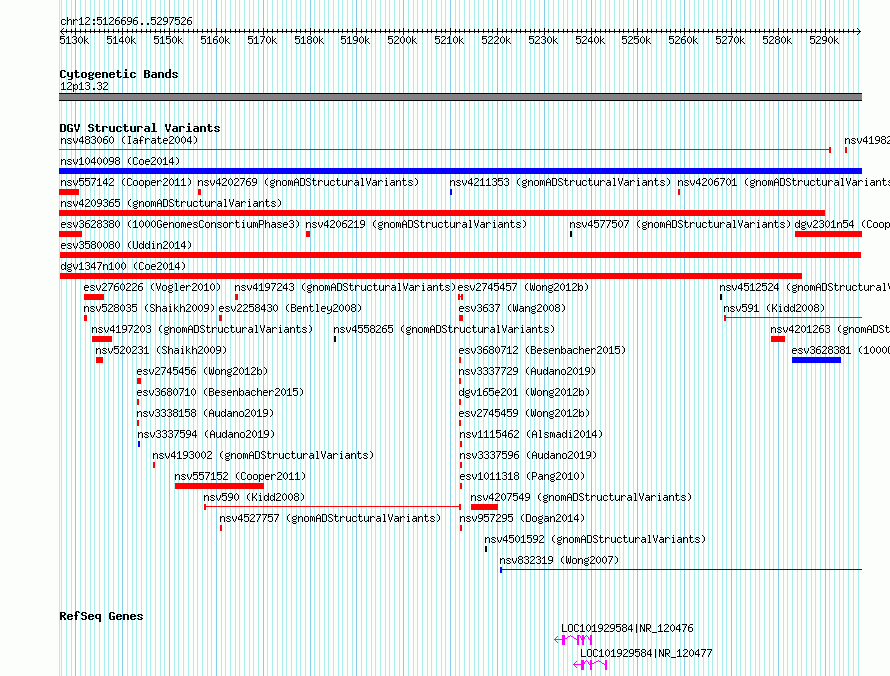This screenshot has height=676, width=890.
Task: Click the nsv557152 (Cooper2011) red bar
Action: pos(219,486)
